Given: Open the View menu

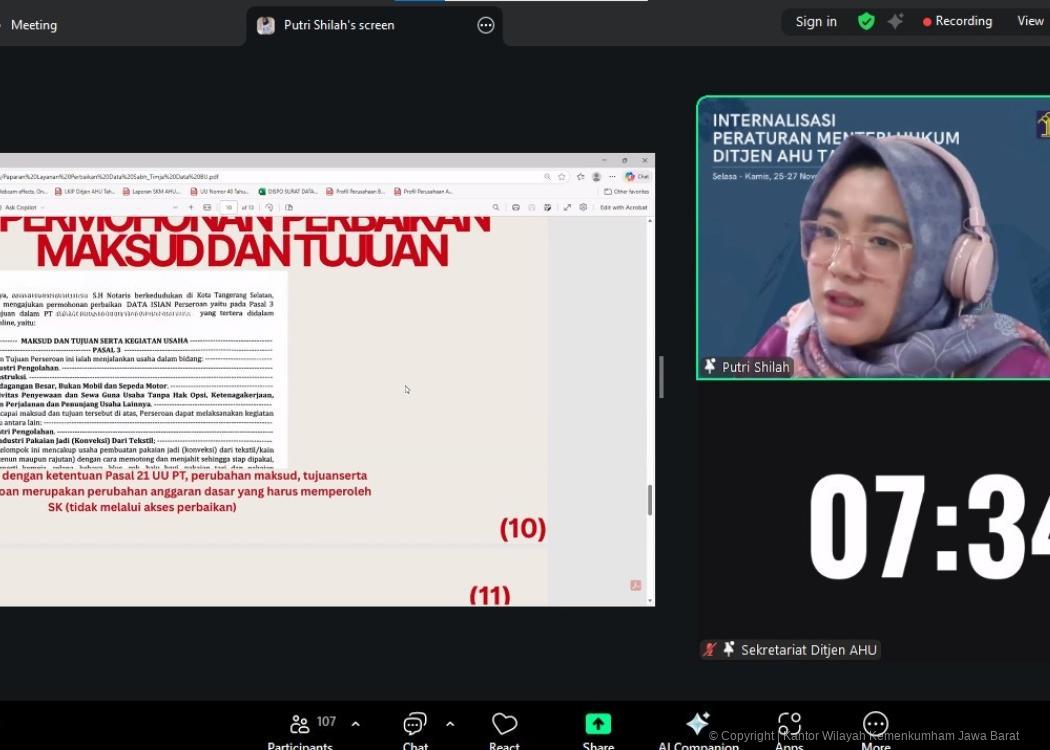Looking at the screenshot, I should (x=1030, y=21).
